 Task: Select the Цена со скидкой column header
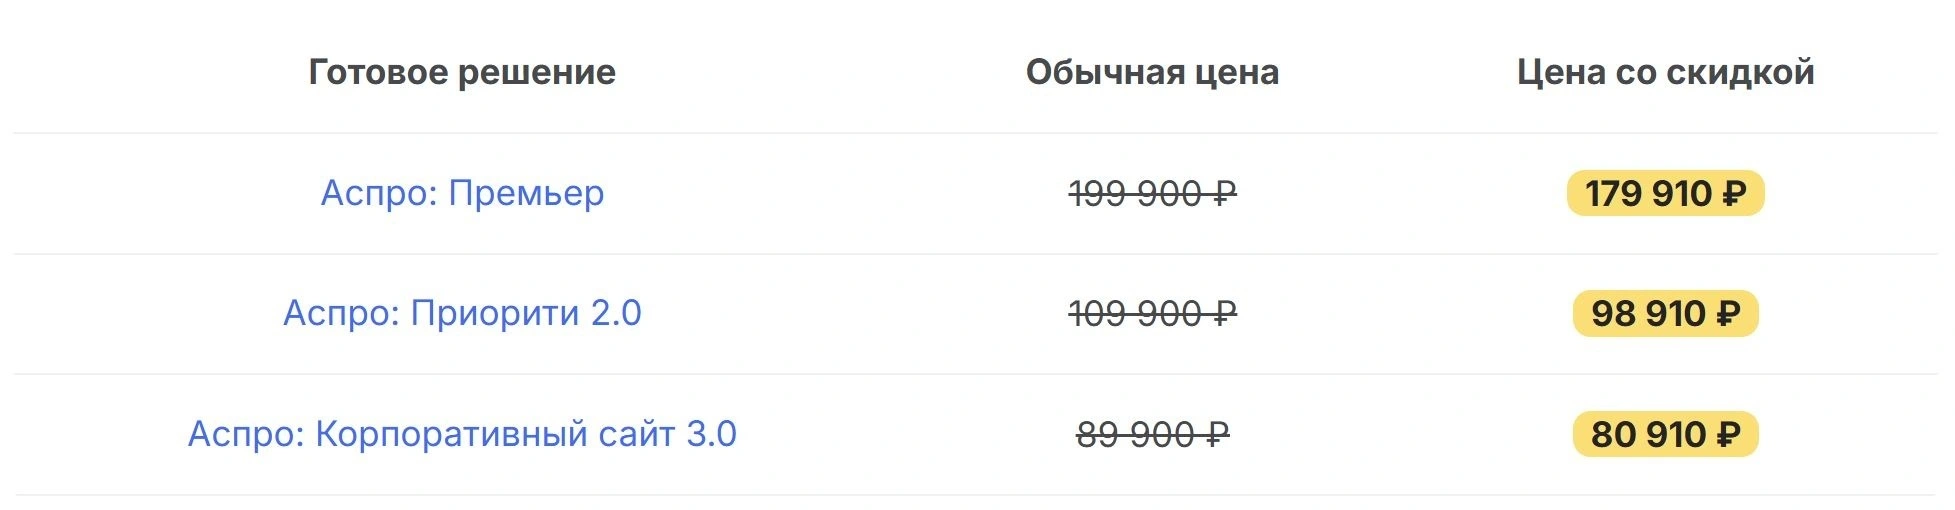click(x=1665, y=72)
